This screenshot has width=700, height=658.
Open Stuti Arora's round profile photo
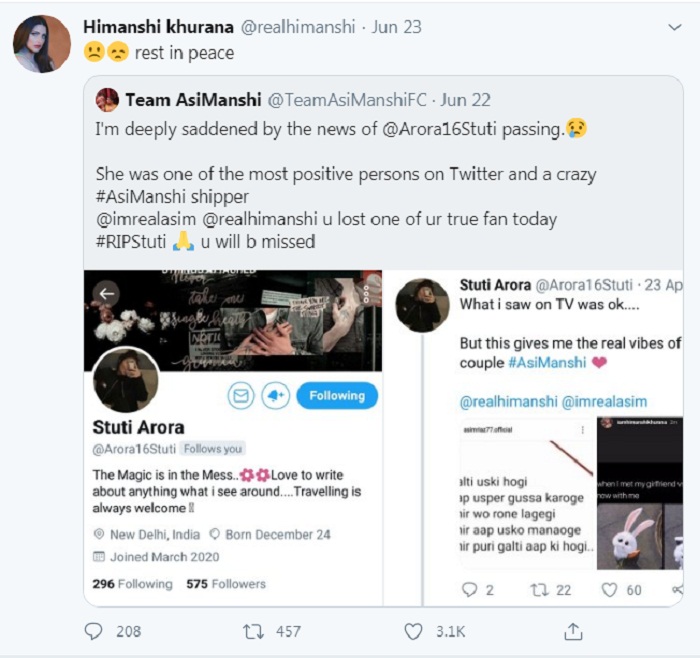point(125,381)
